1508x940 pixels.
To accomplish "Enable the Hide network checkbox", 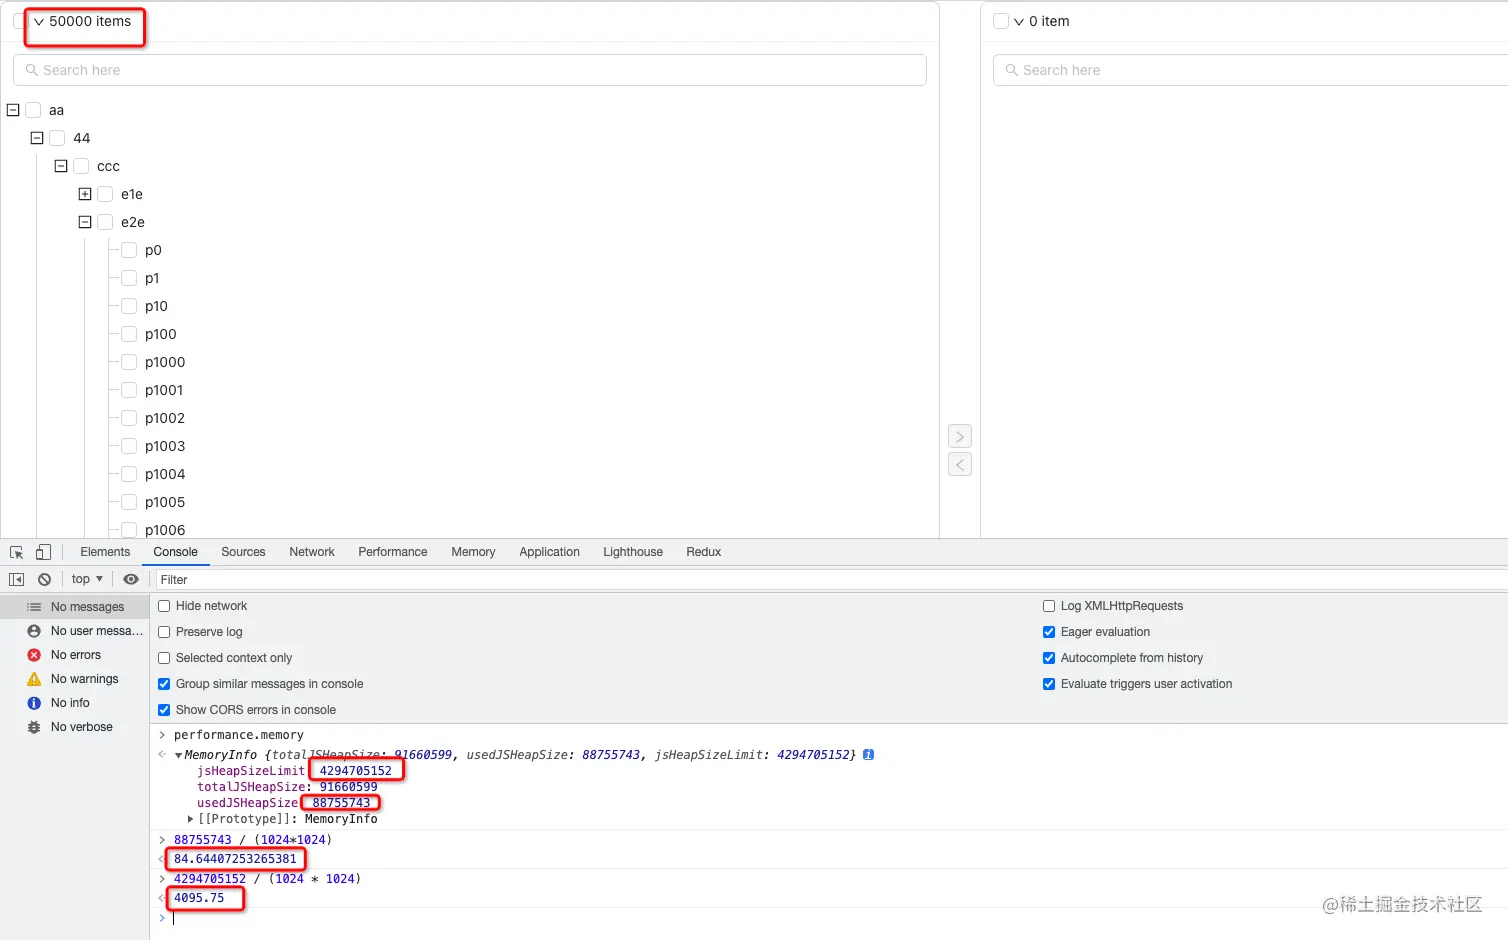I will click(164, 606).
